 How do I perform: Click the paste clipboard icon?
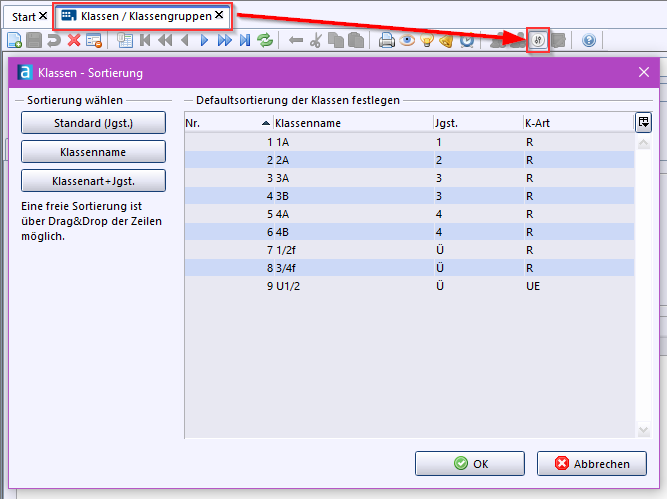356,40
